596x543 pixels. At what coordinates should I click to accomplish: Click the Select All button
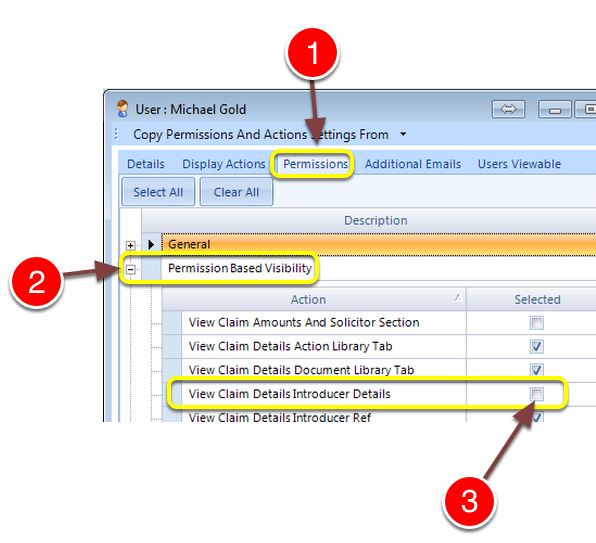point(158,192)
